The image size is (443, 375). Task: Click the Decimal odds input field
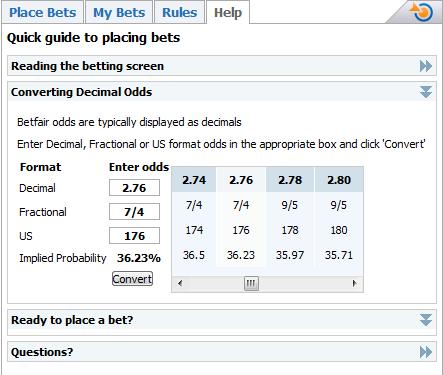click(134, 188)
